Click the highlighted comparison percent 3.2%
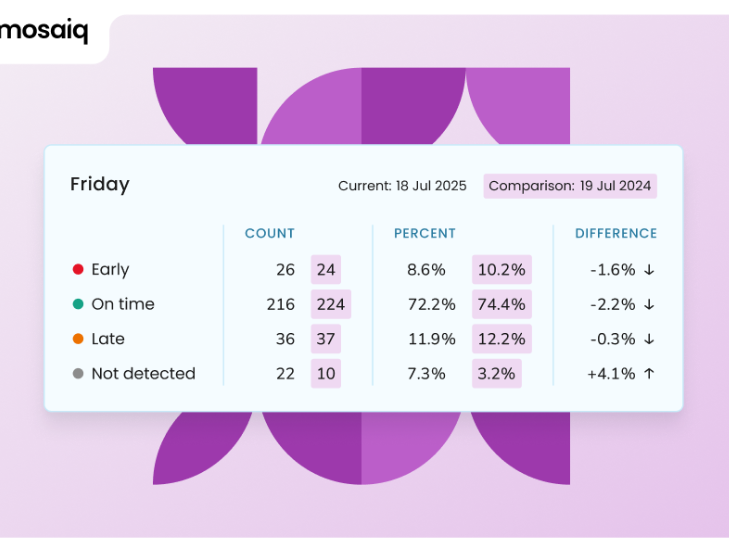The image size is (729, 547). click(x=497, y=374)
